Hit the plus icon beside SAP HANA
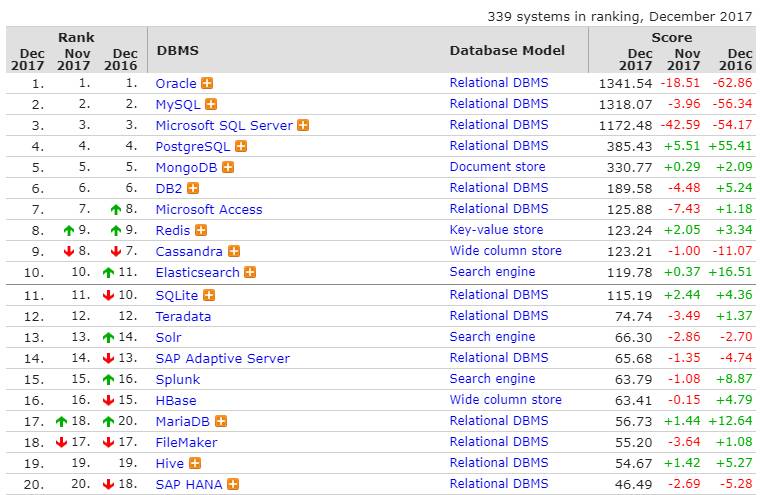The width and height of the screenshot is (766, 495). [233, 484]
